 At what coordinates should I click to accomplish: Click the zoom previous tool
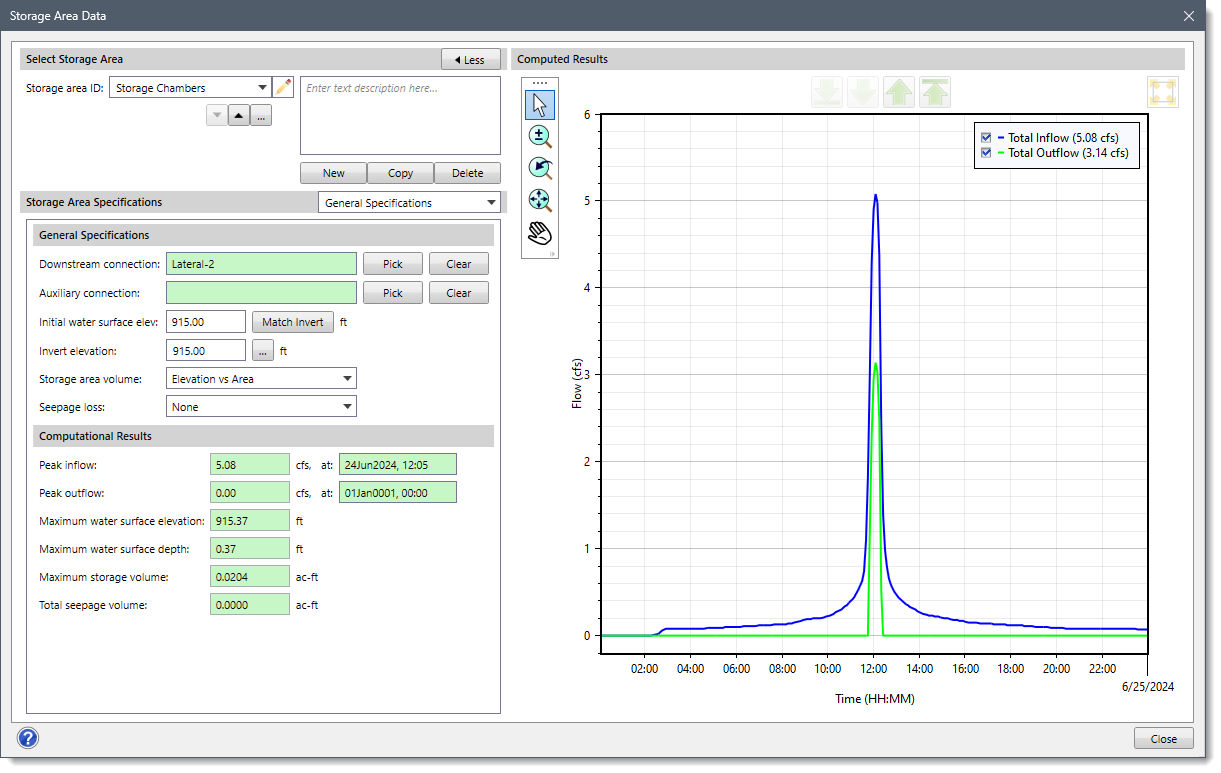click(540, 168)
